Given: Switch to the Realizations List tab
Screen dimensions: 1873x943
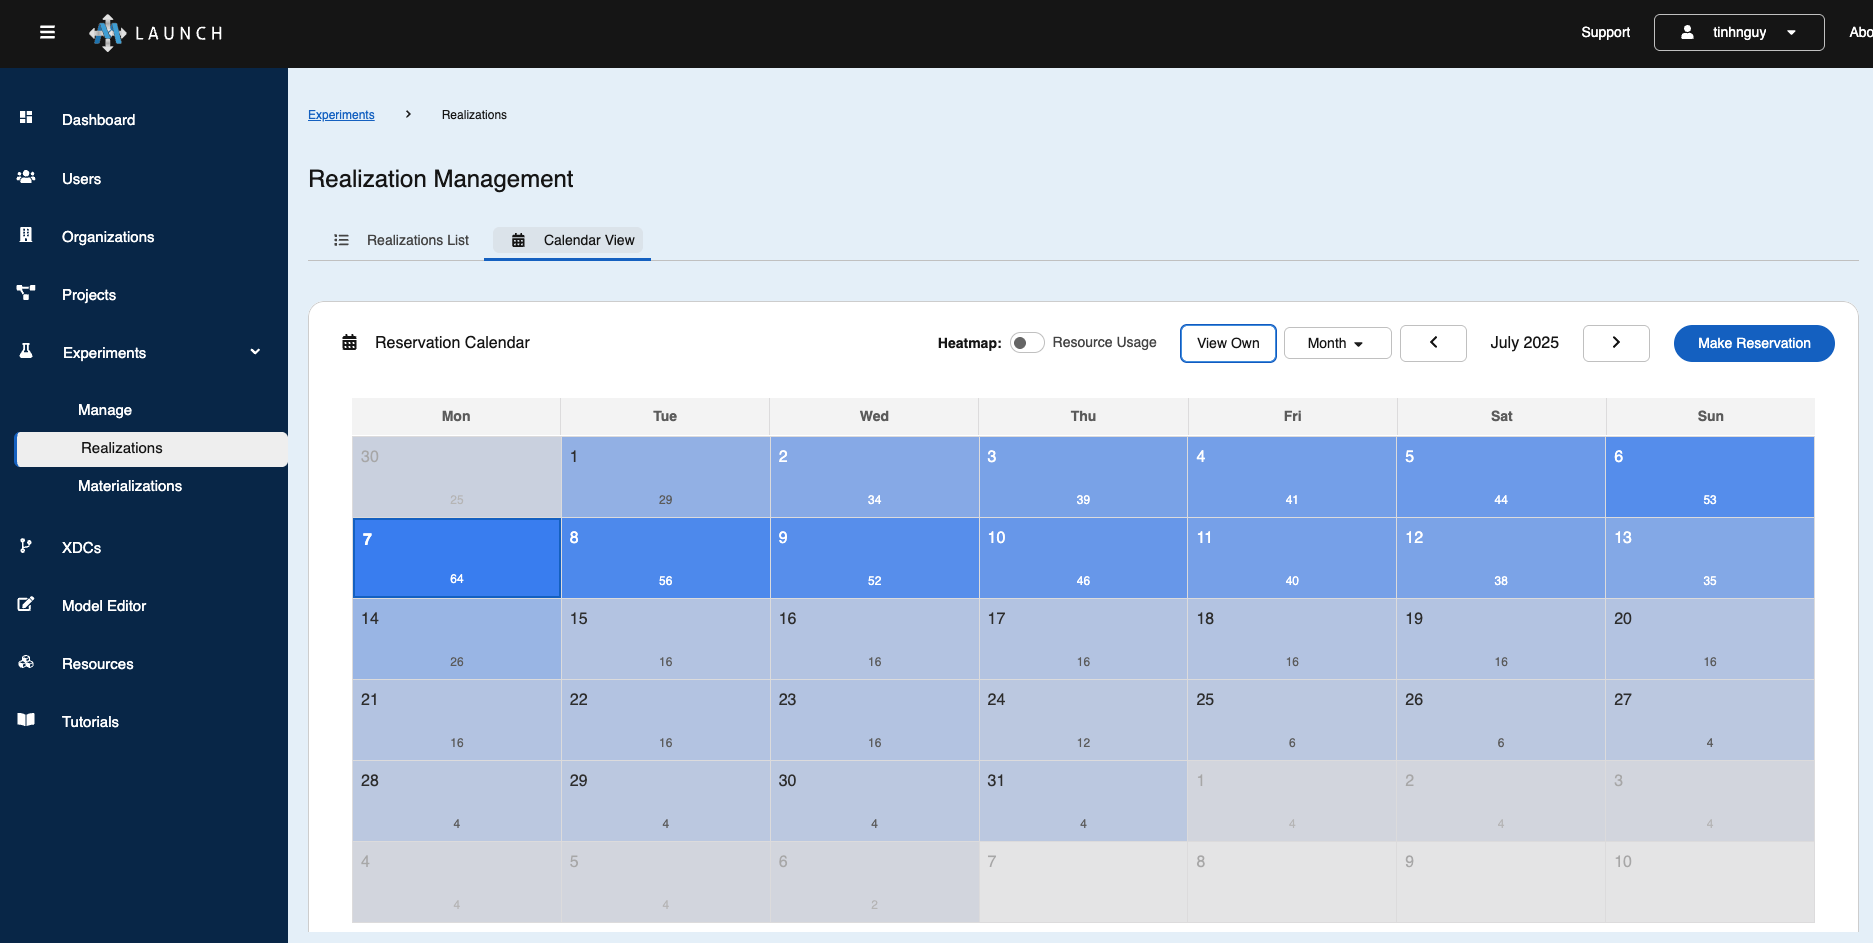Looking at the screenshot, I should [401, 240].
